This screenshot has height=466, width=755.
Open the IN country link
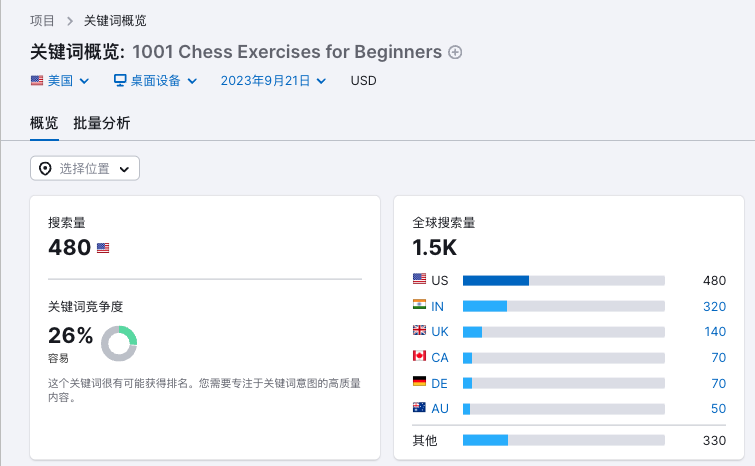438,306
